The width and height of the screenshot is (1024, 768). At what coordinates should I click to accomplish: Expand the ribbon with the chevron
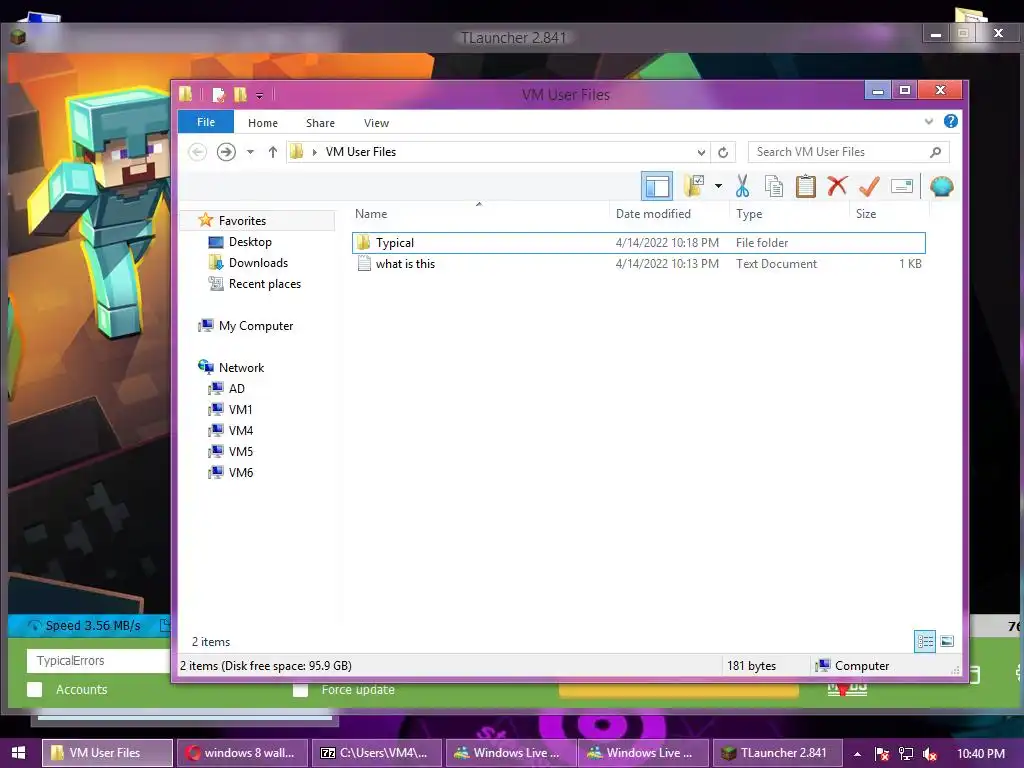929,121
